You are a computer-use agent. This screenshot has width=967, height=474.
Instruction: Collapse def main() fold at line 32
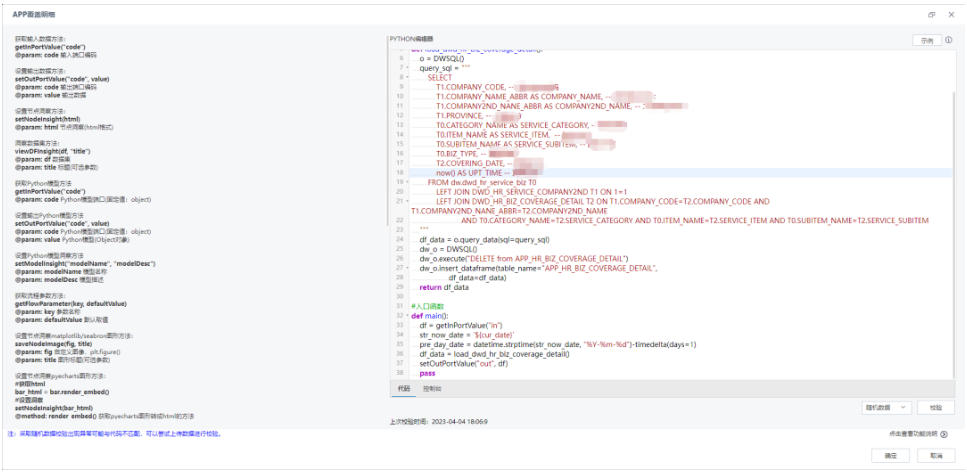(408, 316)
